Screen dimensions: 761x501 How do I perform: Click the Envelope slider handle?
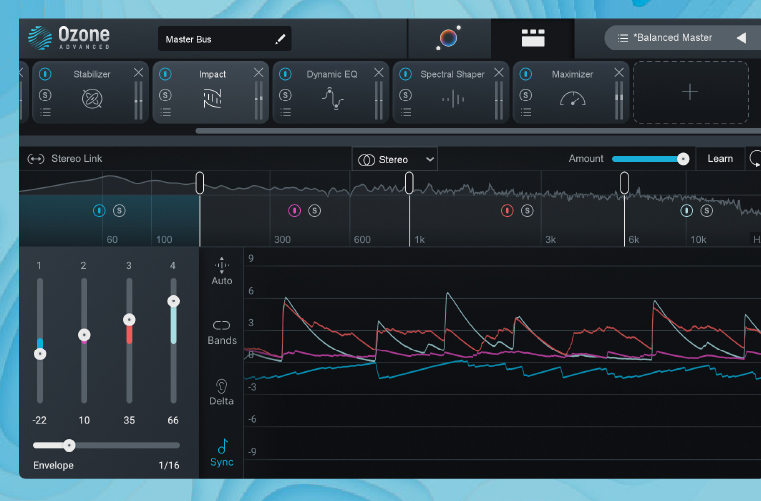click(x=69, y=445)
